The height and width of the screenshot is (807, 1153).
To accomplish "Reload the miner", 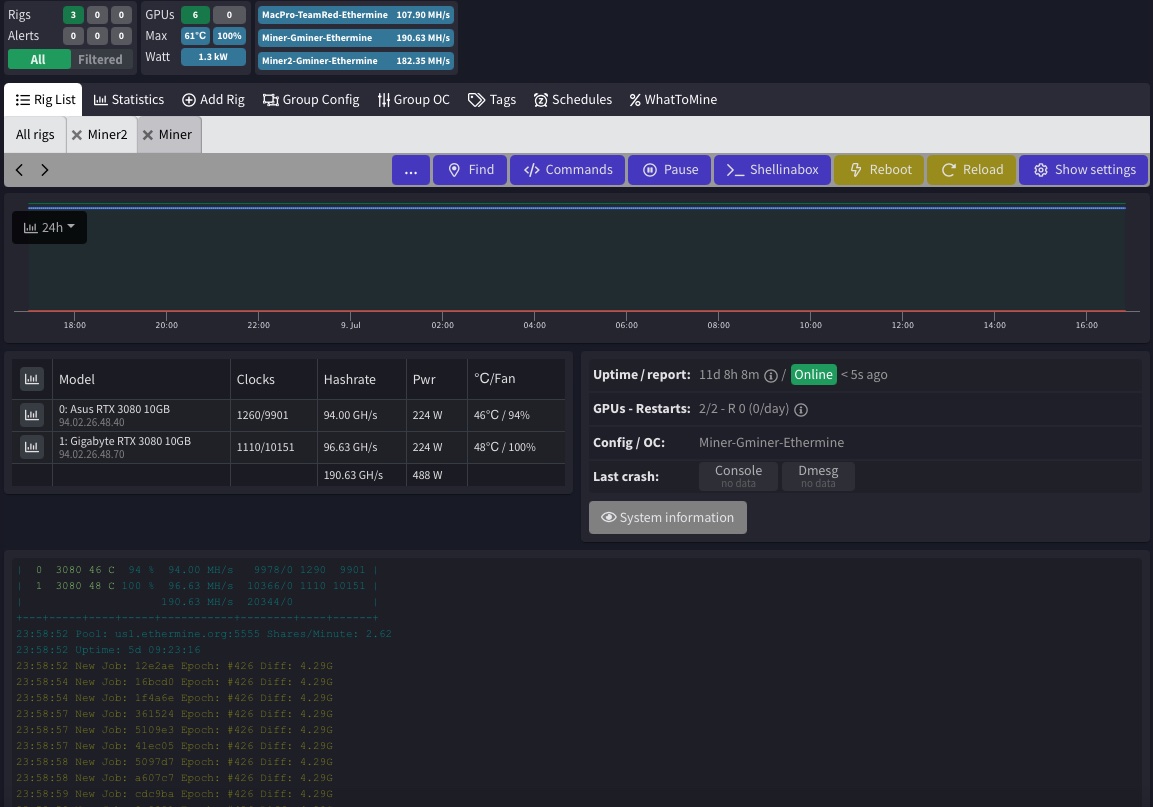I will 971,169.
